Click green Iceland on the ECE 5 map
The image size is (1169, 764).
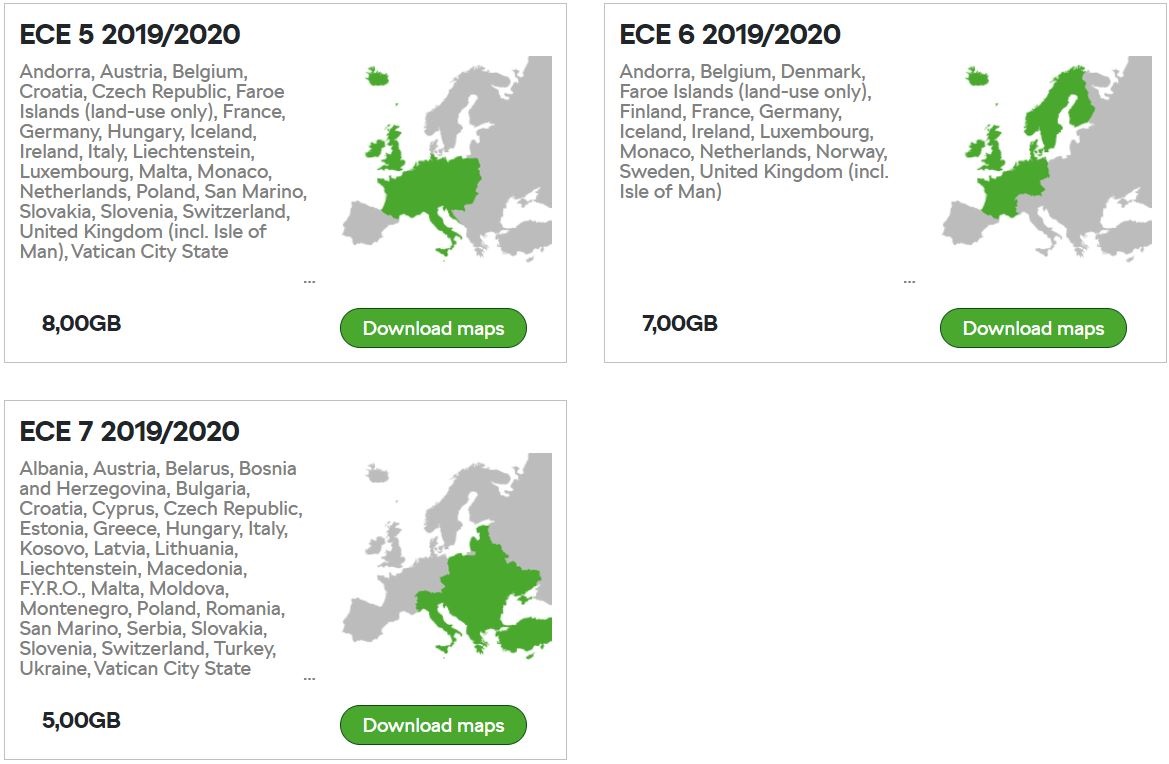[377, 76]
